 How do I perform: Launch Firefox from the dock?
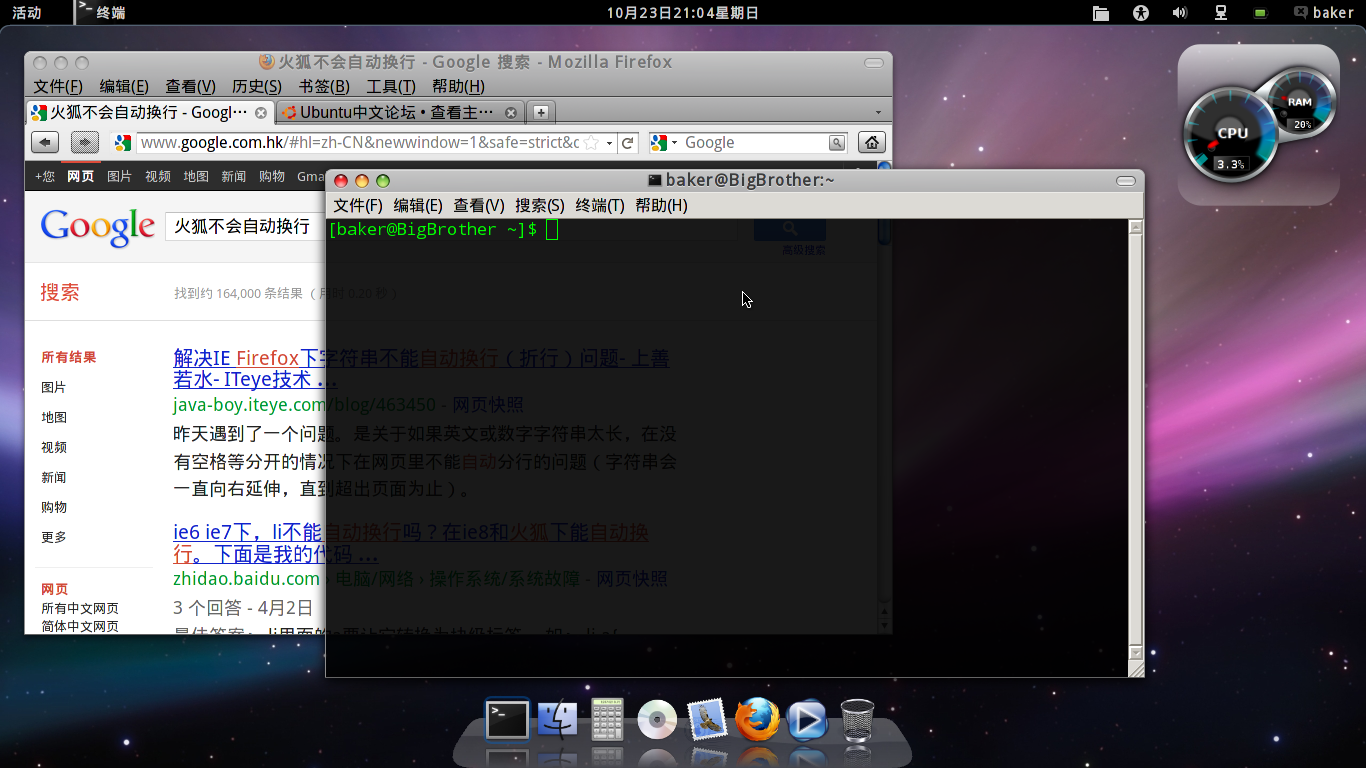pyautogui.click(x=757, y=719)
